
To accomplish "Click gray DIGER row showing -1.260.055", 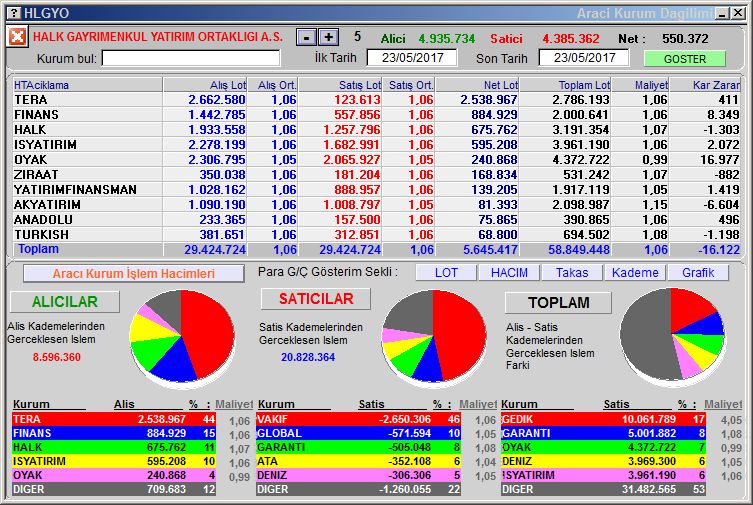I will point(358,489).
